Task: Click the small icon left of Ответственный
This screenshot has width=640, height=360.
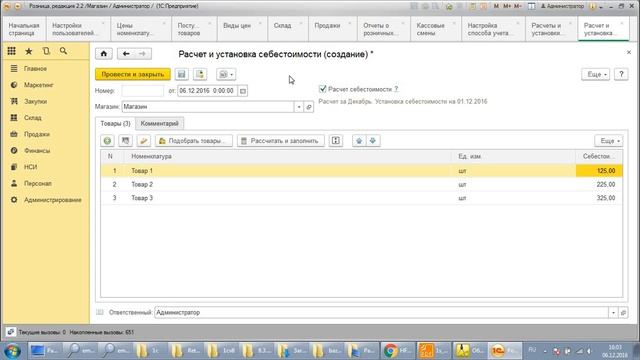Action: tap(100, 313)
